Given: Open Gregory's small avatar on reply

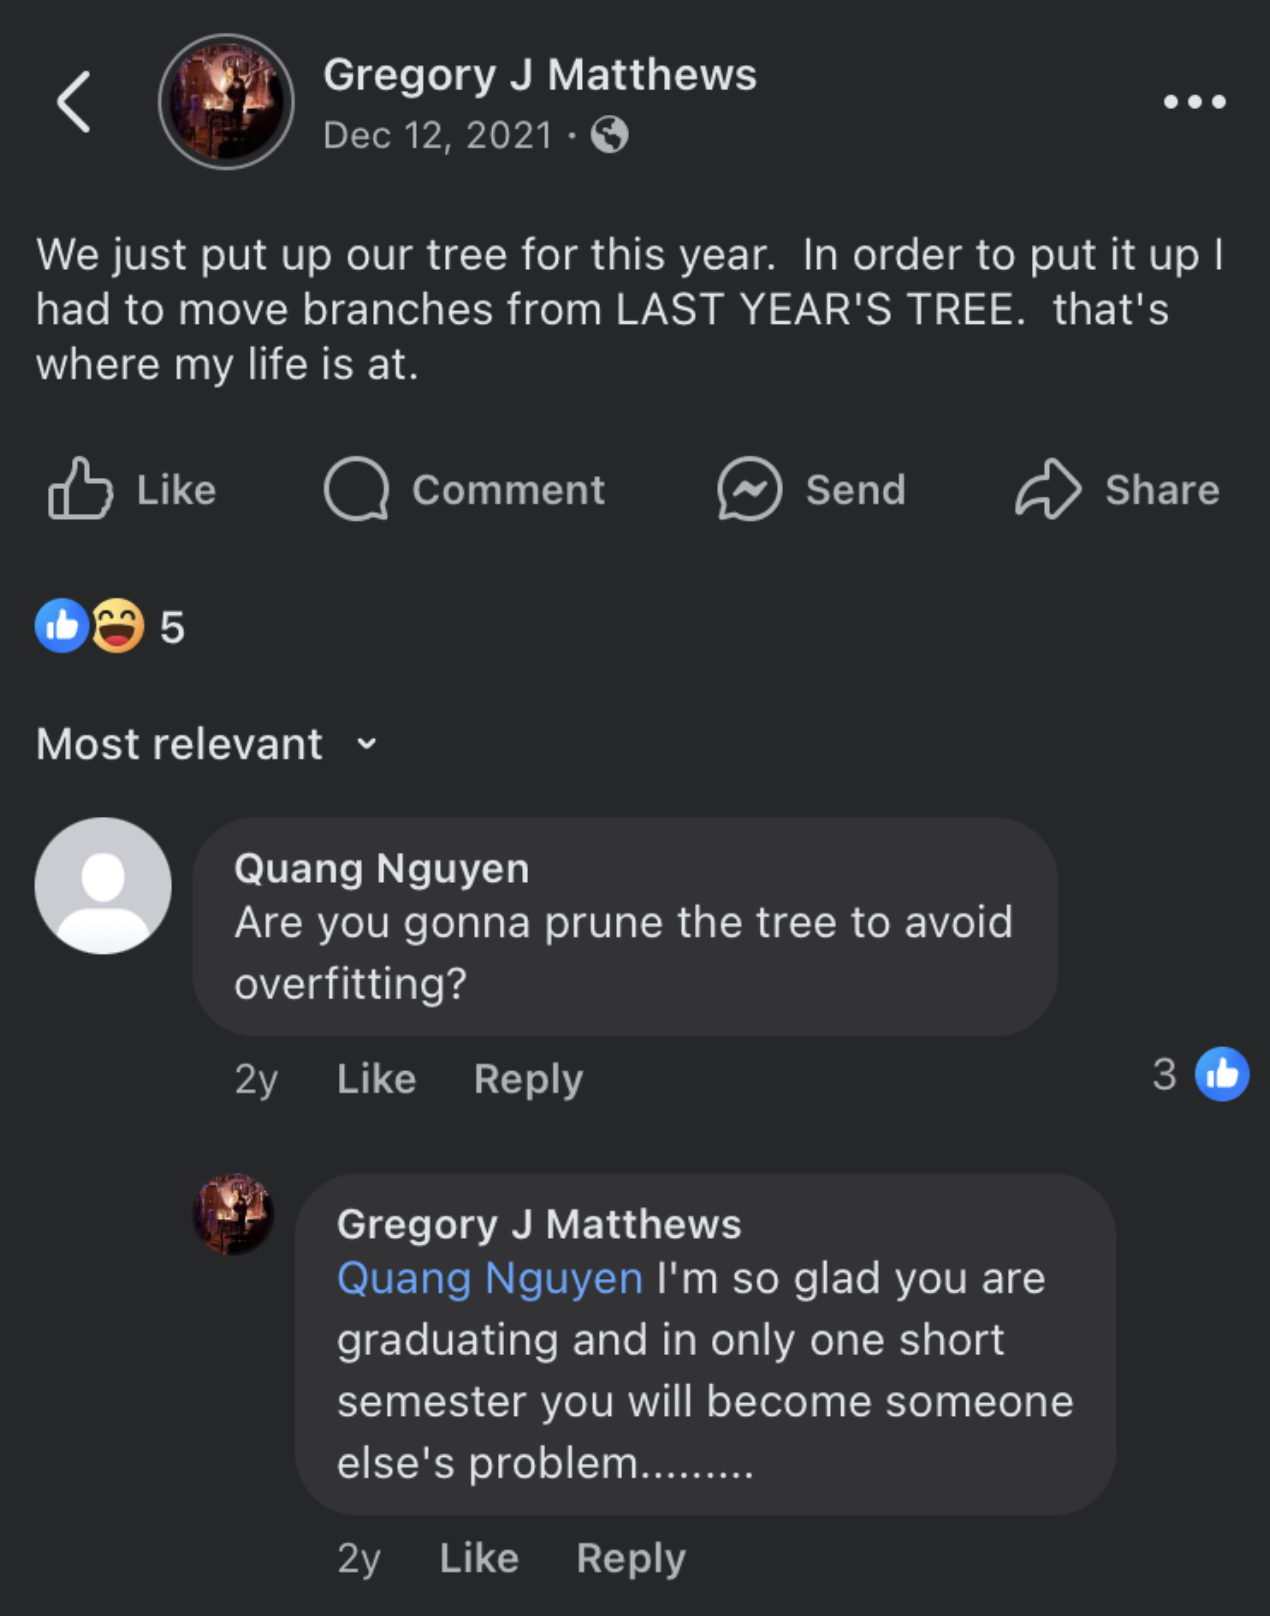Looking at the screenshot, I should tap(233, 1214).
